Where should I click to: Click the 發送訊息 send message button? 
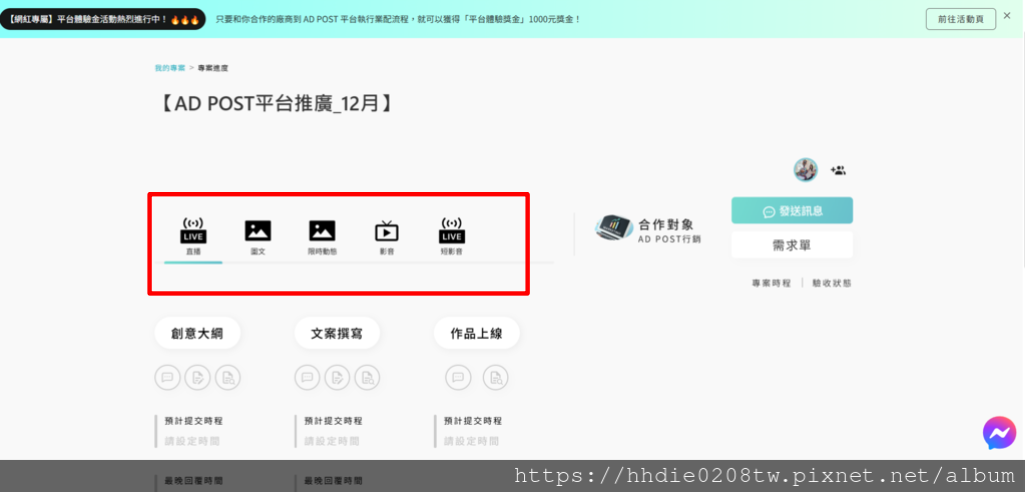coord(792,211)
